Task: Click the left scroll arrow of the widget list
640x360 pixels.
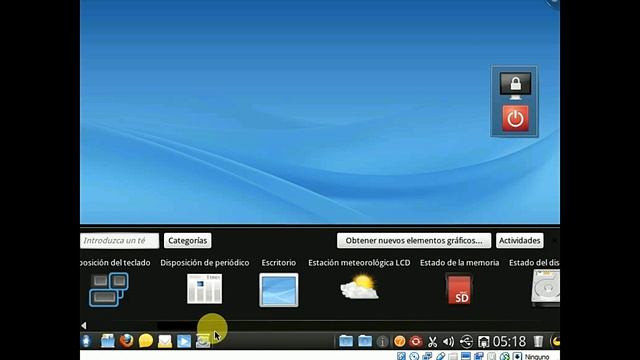Action: coord(84,325)
